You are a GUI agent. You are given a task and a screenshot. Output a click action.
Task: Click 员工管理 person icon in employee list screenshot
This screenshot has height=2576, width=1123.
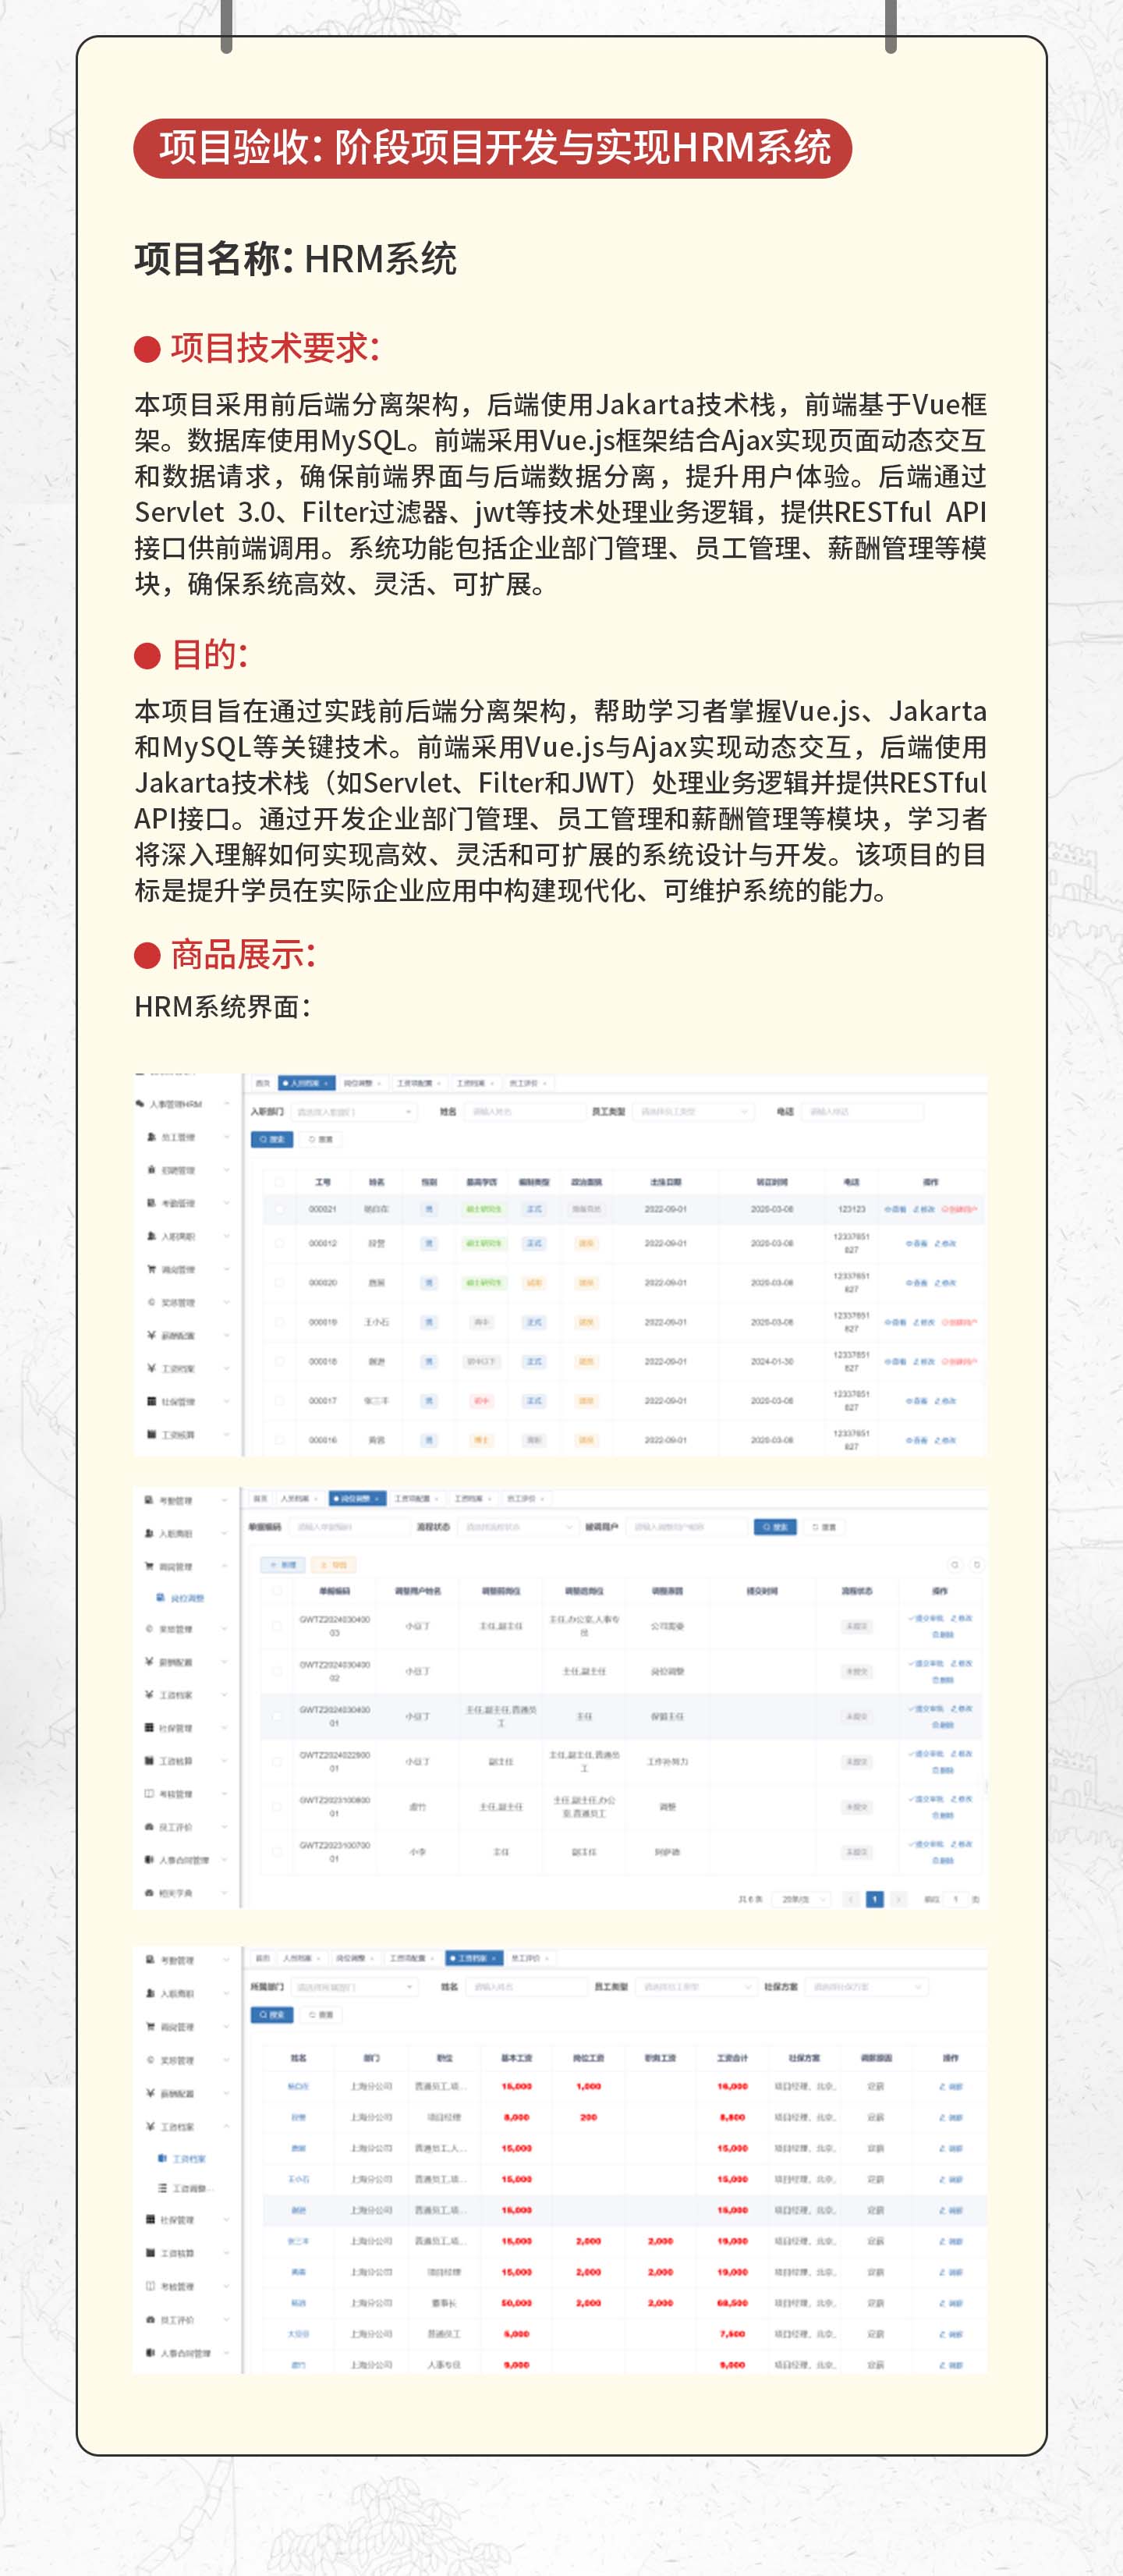(x=151, y=1137)
